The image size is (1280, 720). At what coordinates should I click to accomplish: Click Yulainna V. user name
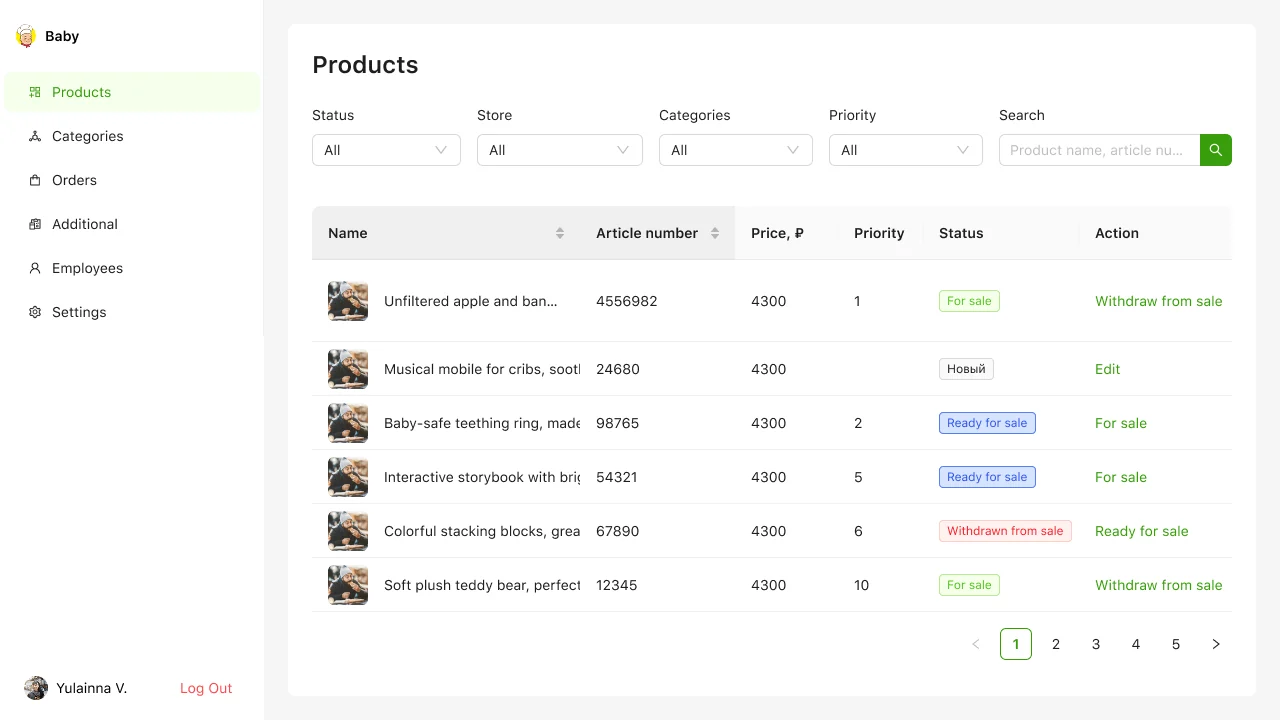click(x=91, y=688)
